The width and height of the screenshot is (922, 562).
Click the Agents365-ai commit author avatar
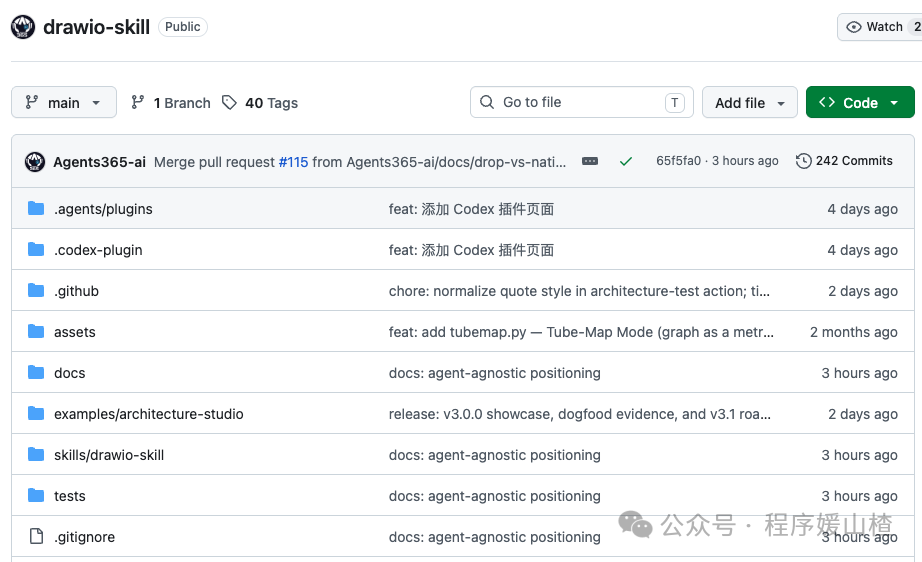[35, 162]
